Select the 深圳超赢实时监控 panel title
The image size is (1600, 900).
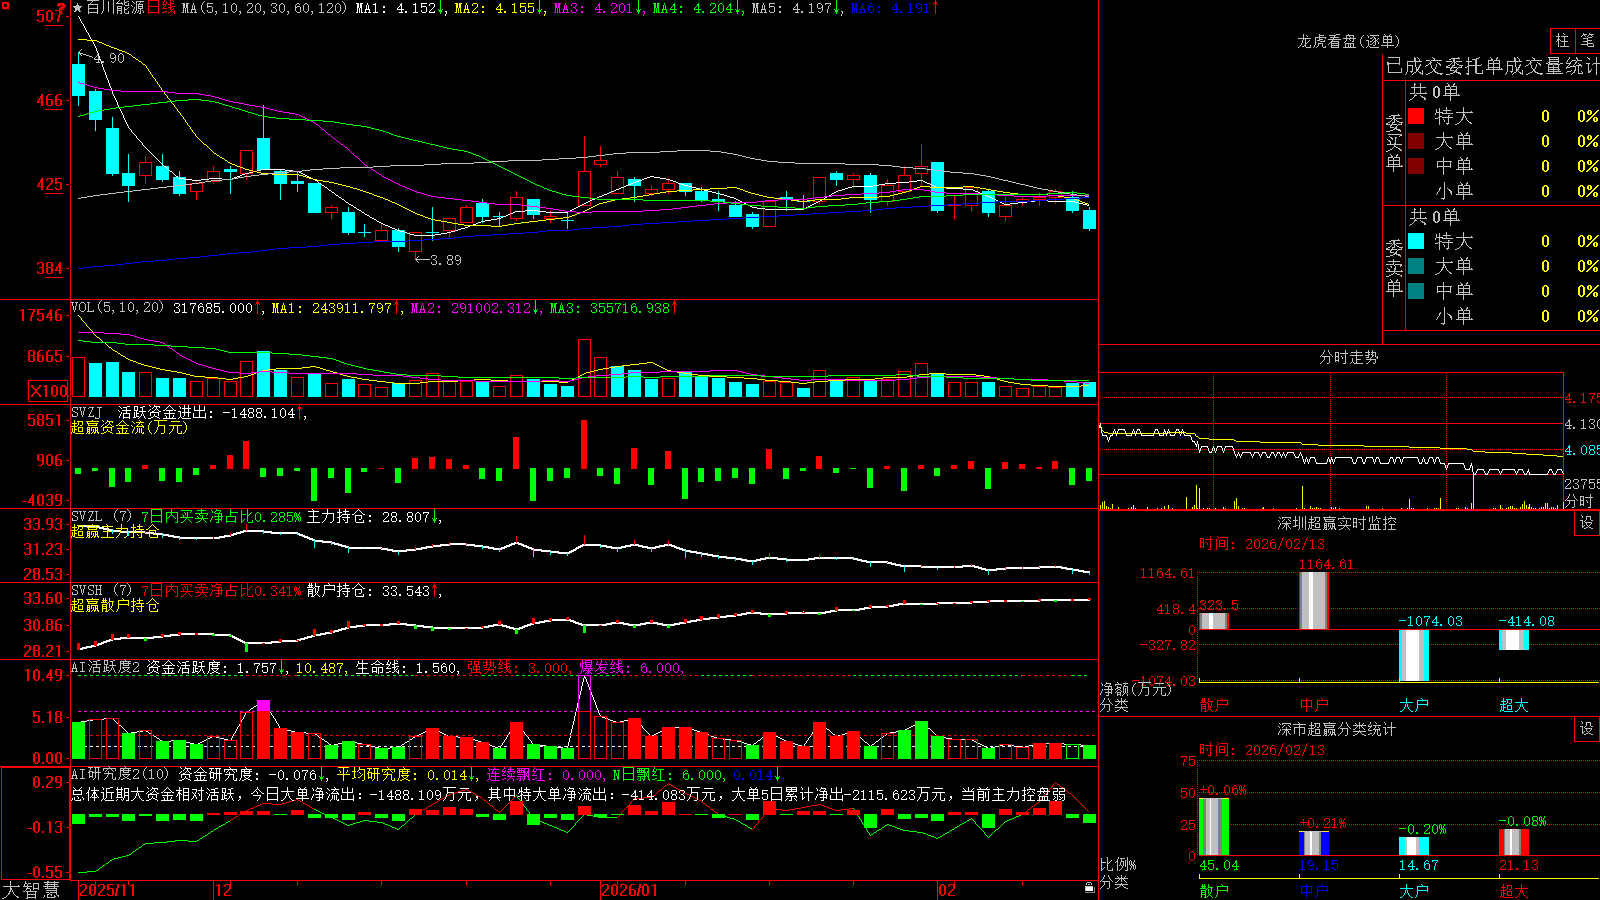1337,523
